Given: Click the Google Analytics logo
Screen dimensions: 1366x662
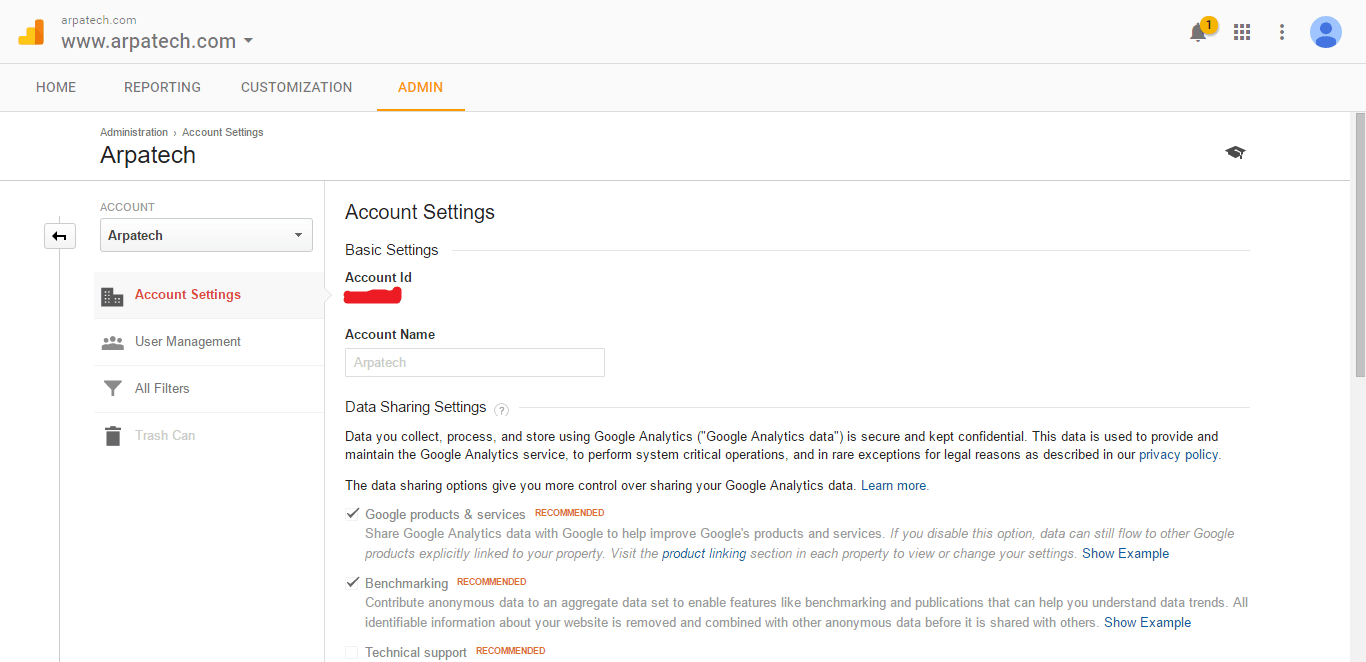Looking at the screenshot, I should click(31, 32).
